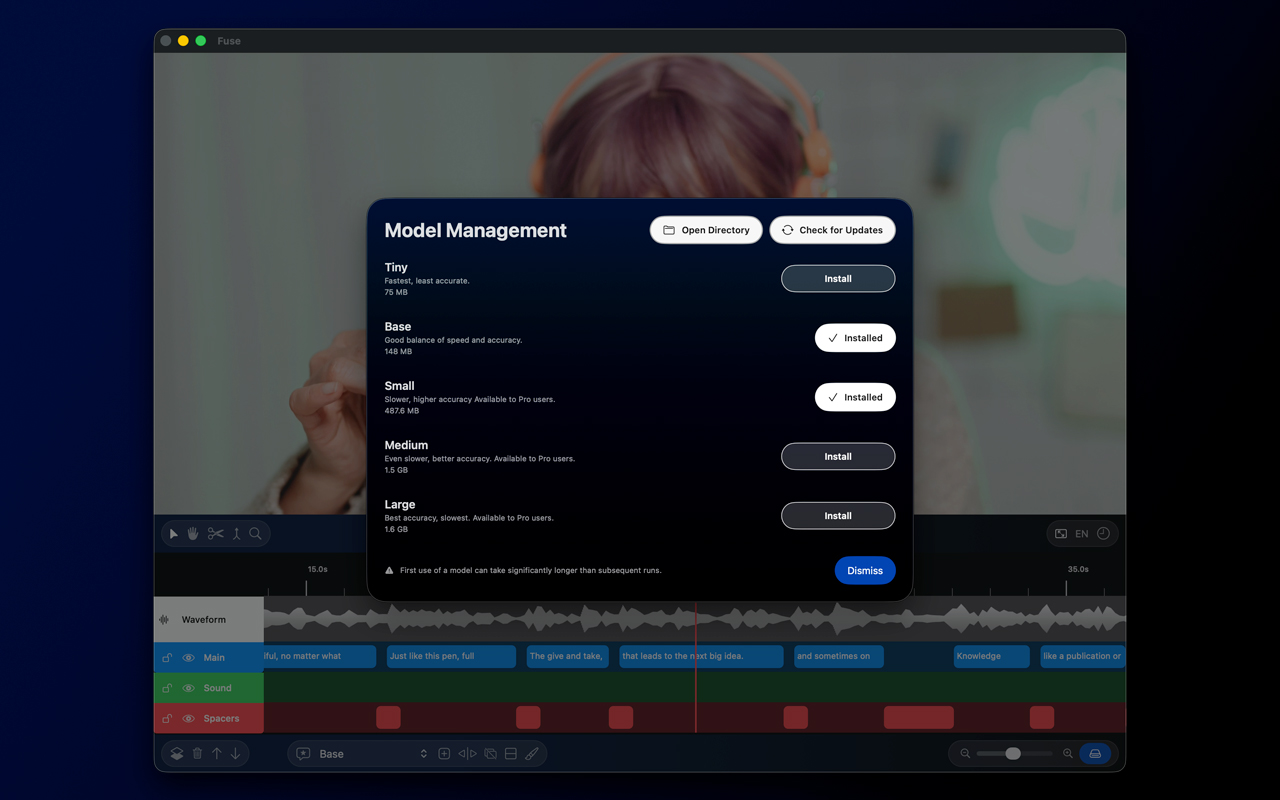
Task: Click Check for Updates
Action: point(832,230)
